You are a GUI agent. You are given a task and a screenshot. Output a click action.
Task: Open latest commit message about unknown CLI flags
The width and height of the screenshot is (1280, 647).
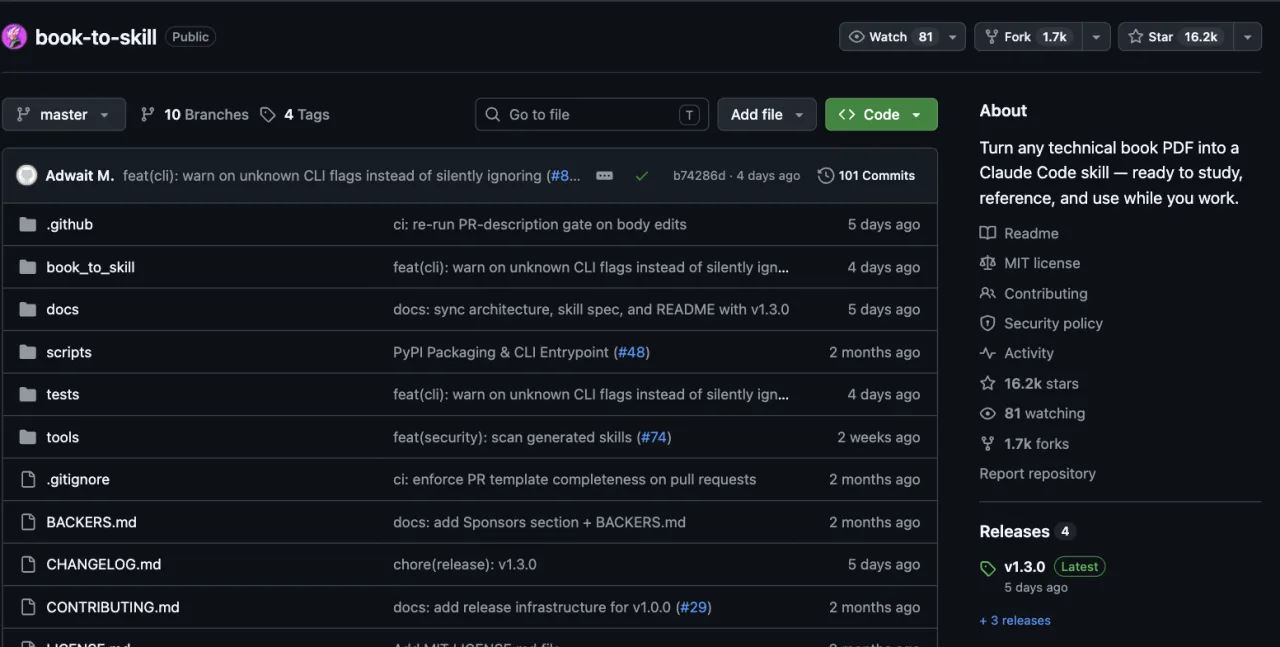coord(351,175)
